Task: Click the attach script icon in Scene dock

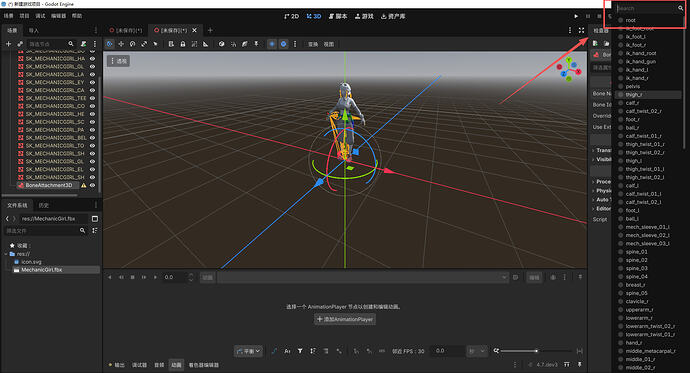Action: (x=84, y=44)
